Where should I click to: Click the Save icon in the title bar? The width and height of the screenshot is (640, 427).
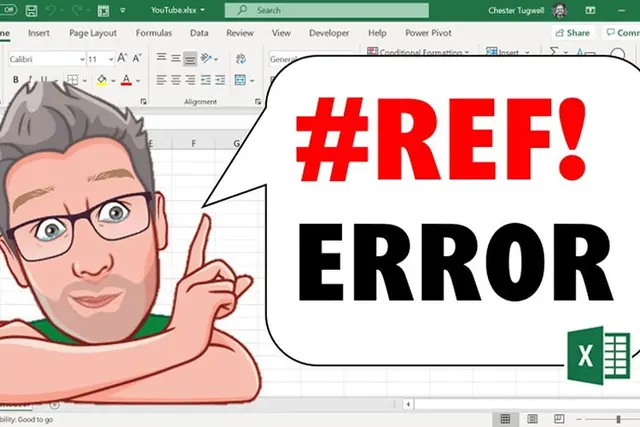[31, 10]
